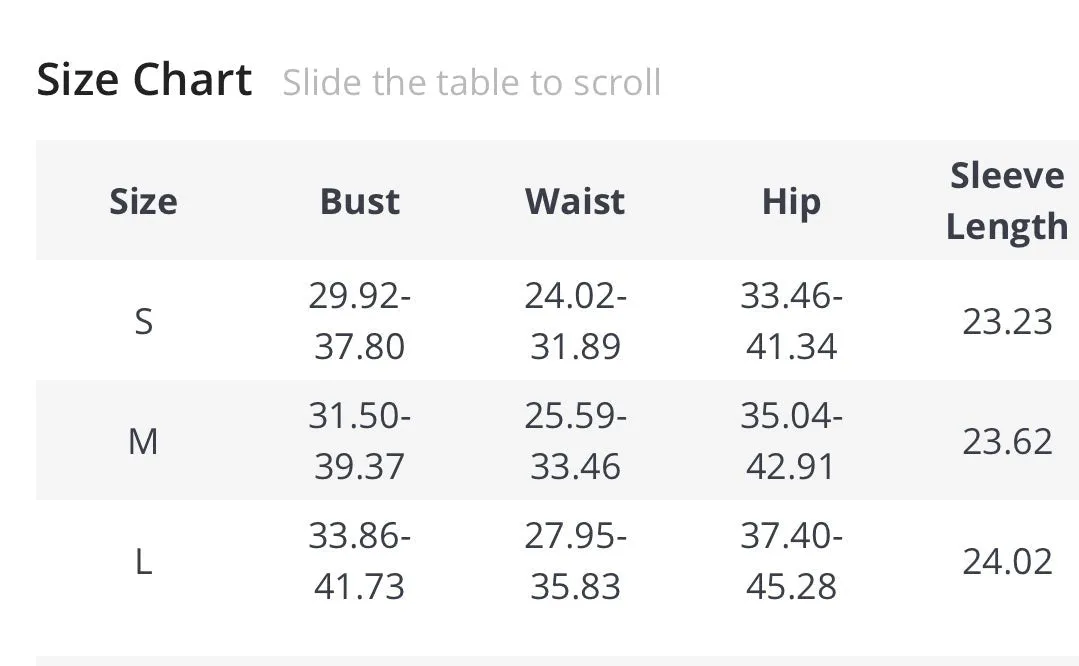
Task: Click waist value 24.02-31.89
Action: point(575,321)
